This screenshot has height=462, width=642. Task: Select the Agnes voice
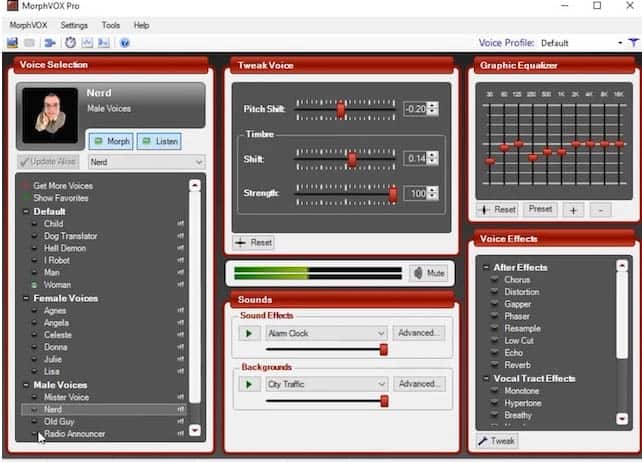[x=55, y=311]
